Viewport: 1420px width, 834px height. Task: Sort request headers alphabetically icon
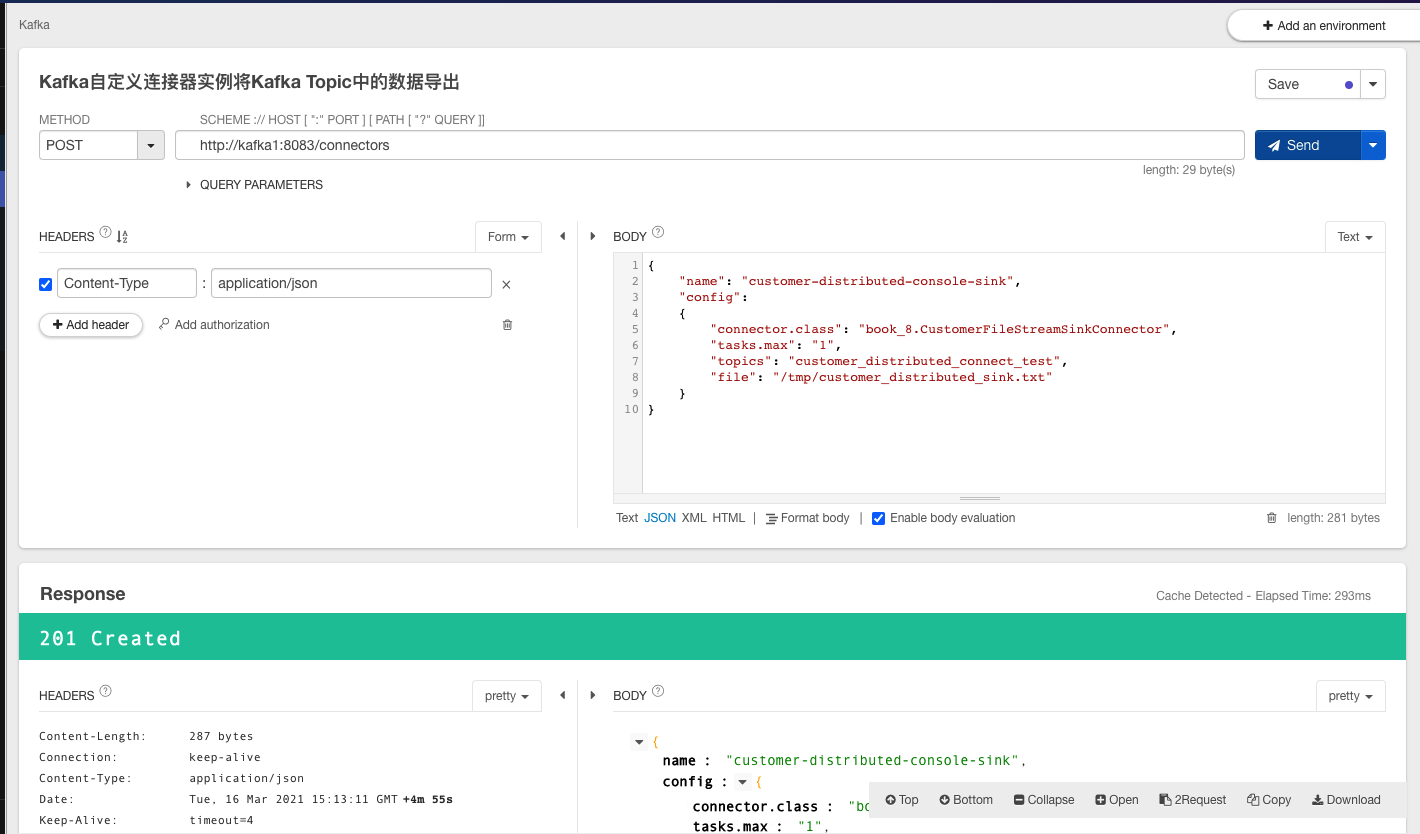pyautogui.click(x=122, y=237)
